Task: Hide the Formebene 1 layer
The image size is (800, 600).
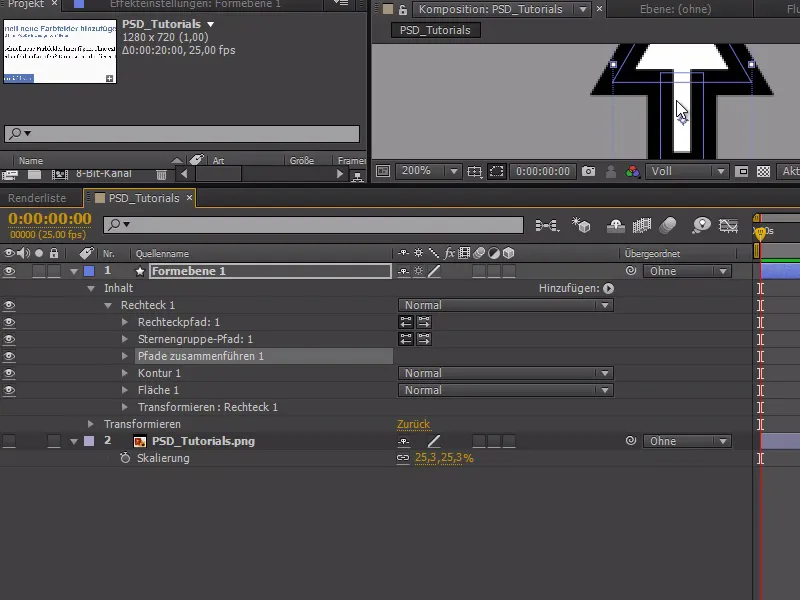Action: click(9, 271)
